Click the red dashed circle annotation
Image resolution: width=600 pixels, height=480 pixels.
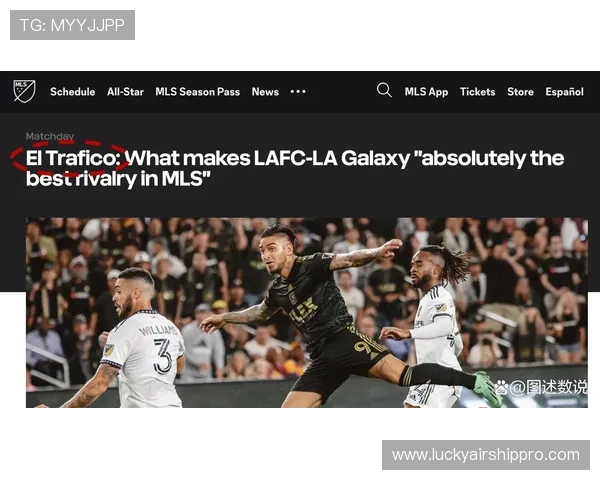(x=70, y=157)
